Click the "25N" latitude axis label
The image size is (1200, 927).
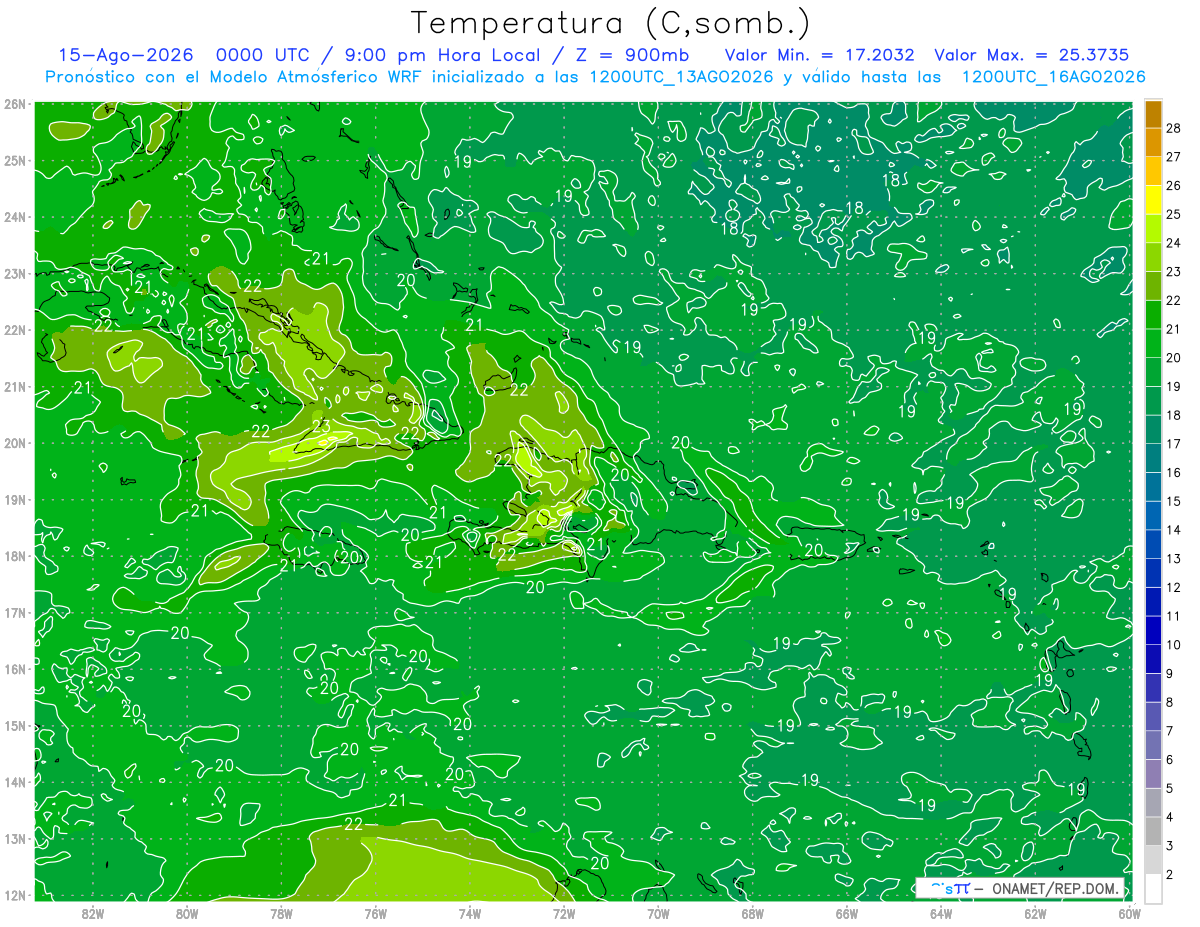coord(15,161)
